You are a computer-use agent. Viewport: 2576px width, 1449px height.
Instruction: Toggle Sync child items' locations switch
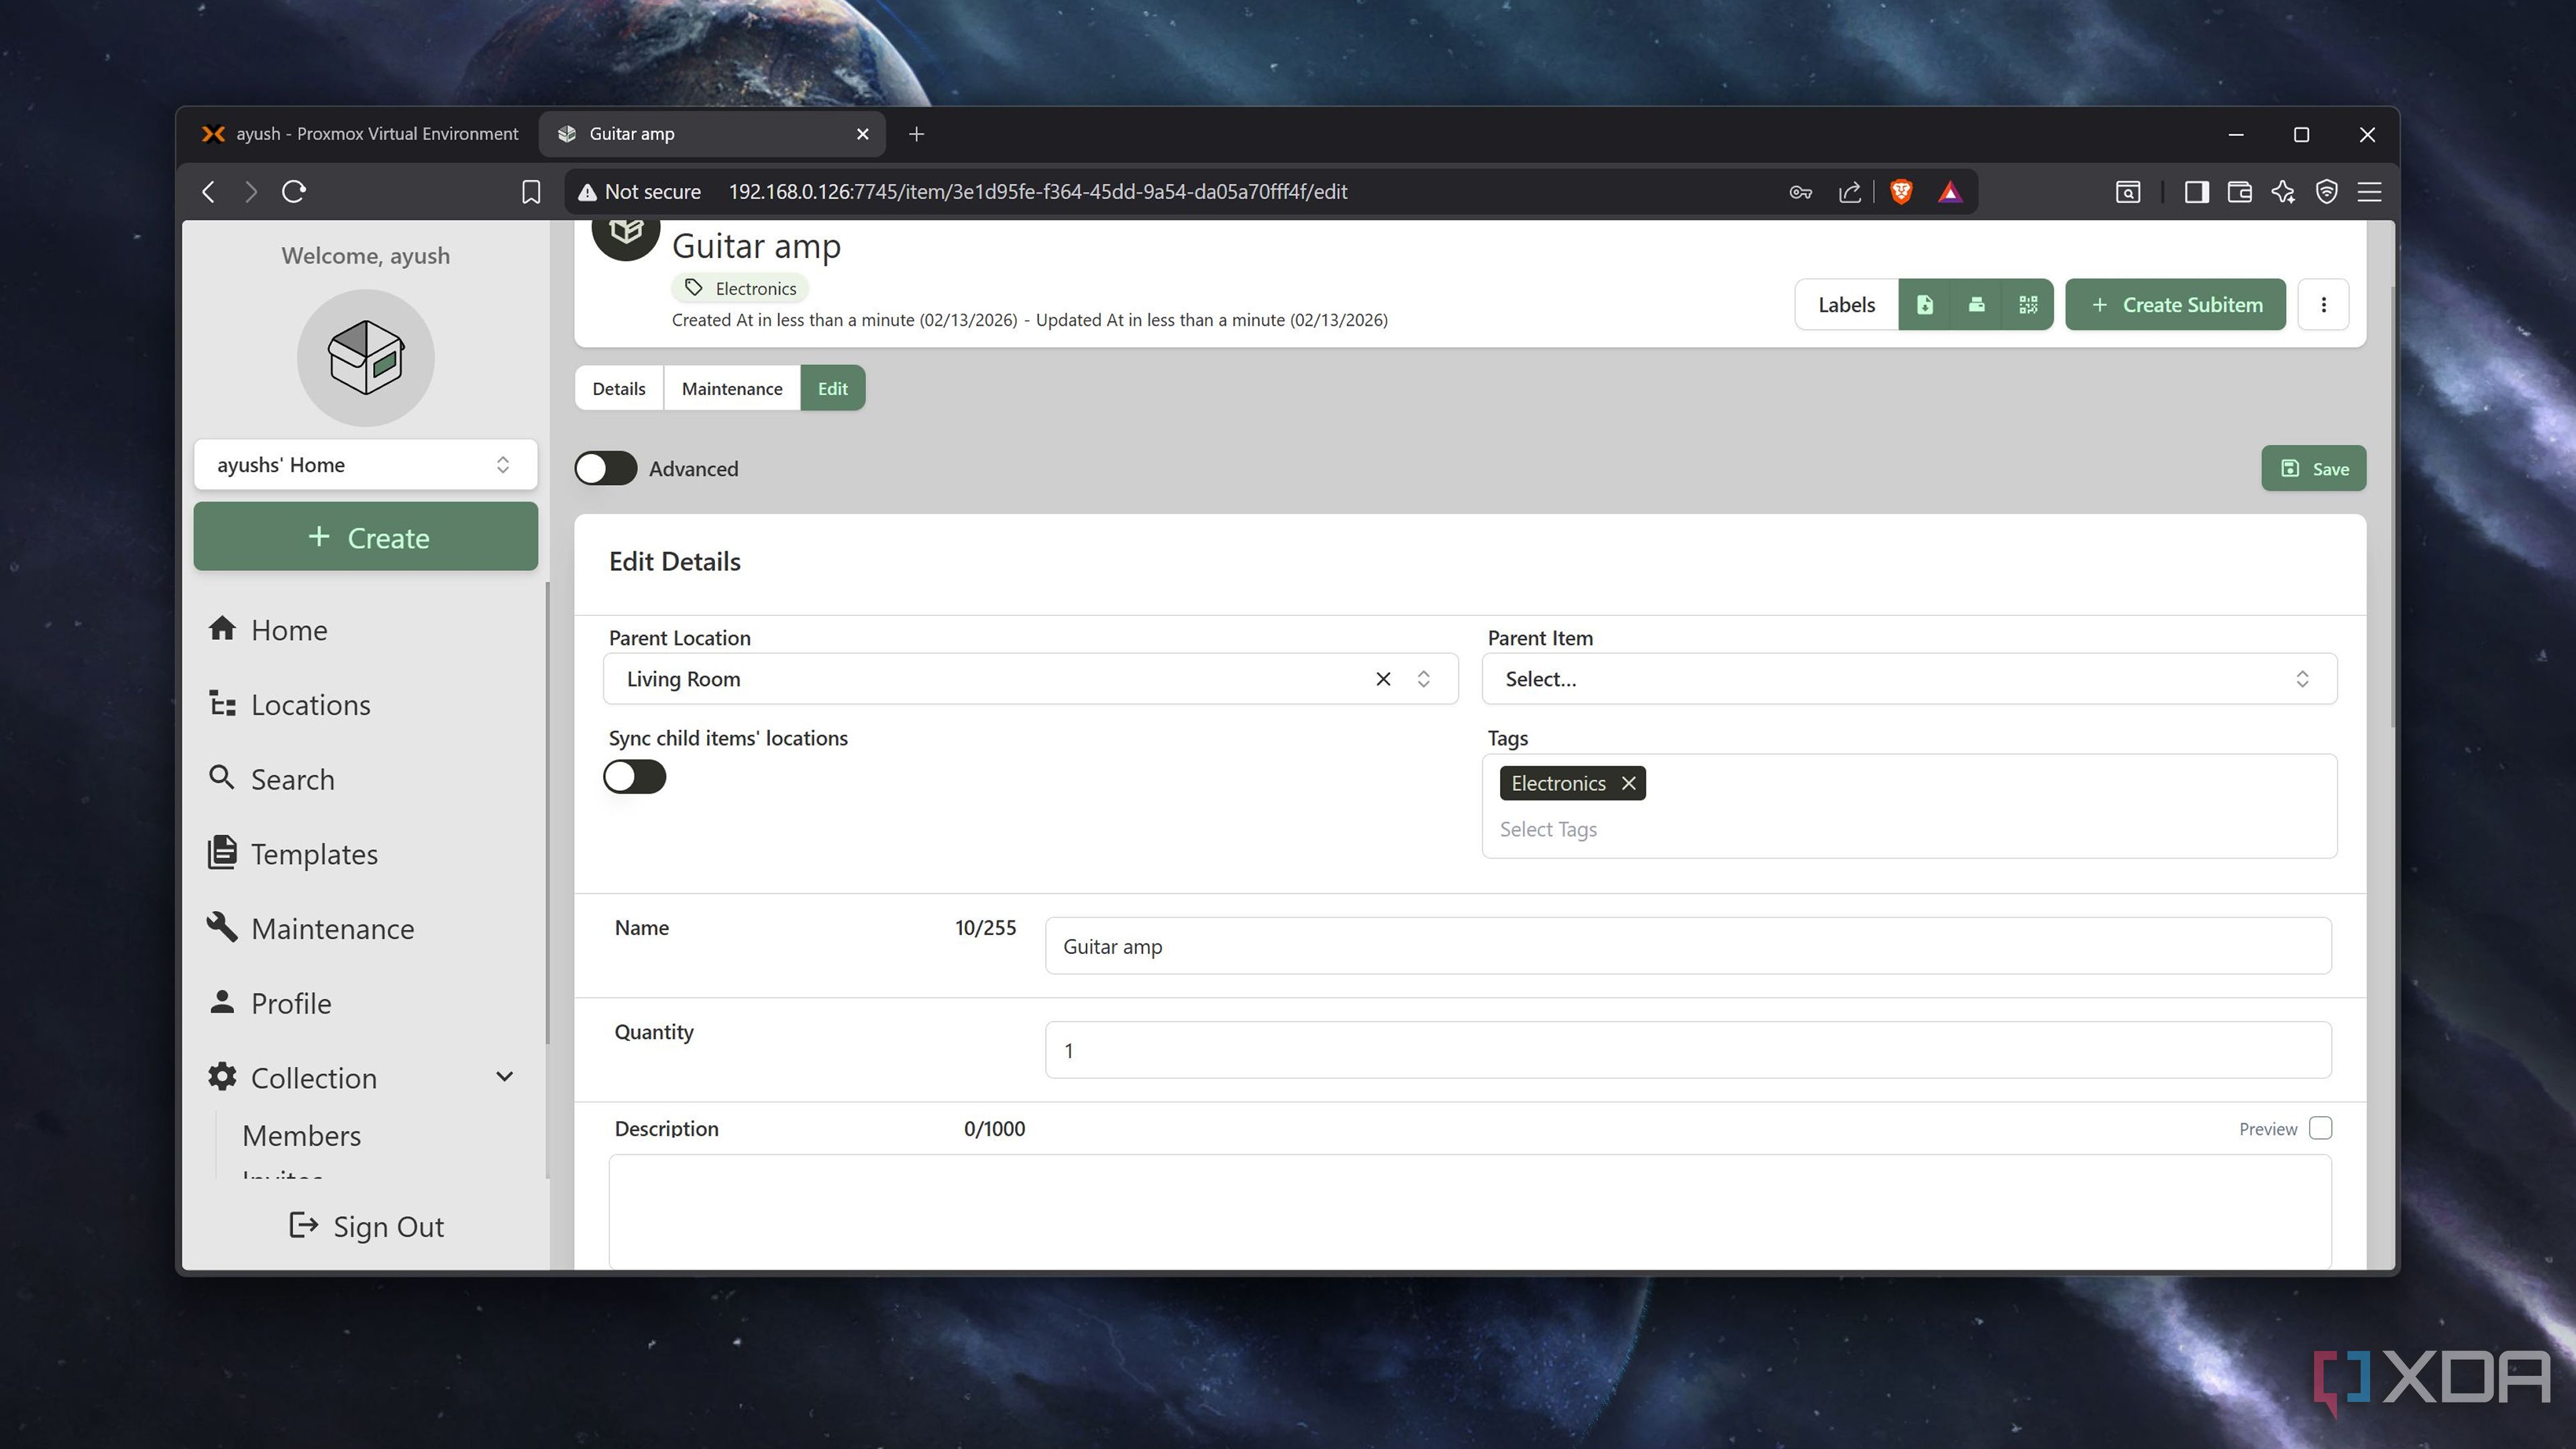click(x=634, y=777)
